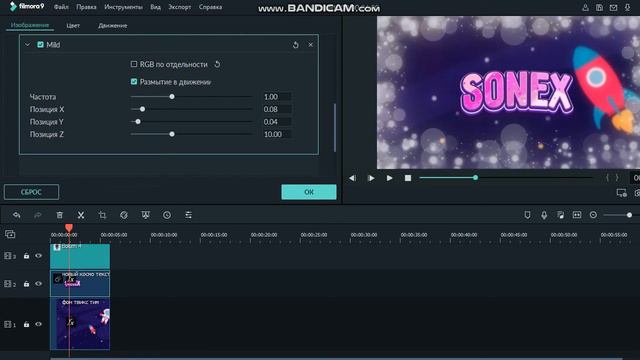640x360 pixels.
Task: Adjust the Позиция X slider handle
Action: point(142,109)
